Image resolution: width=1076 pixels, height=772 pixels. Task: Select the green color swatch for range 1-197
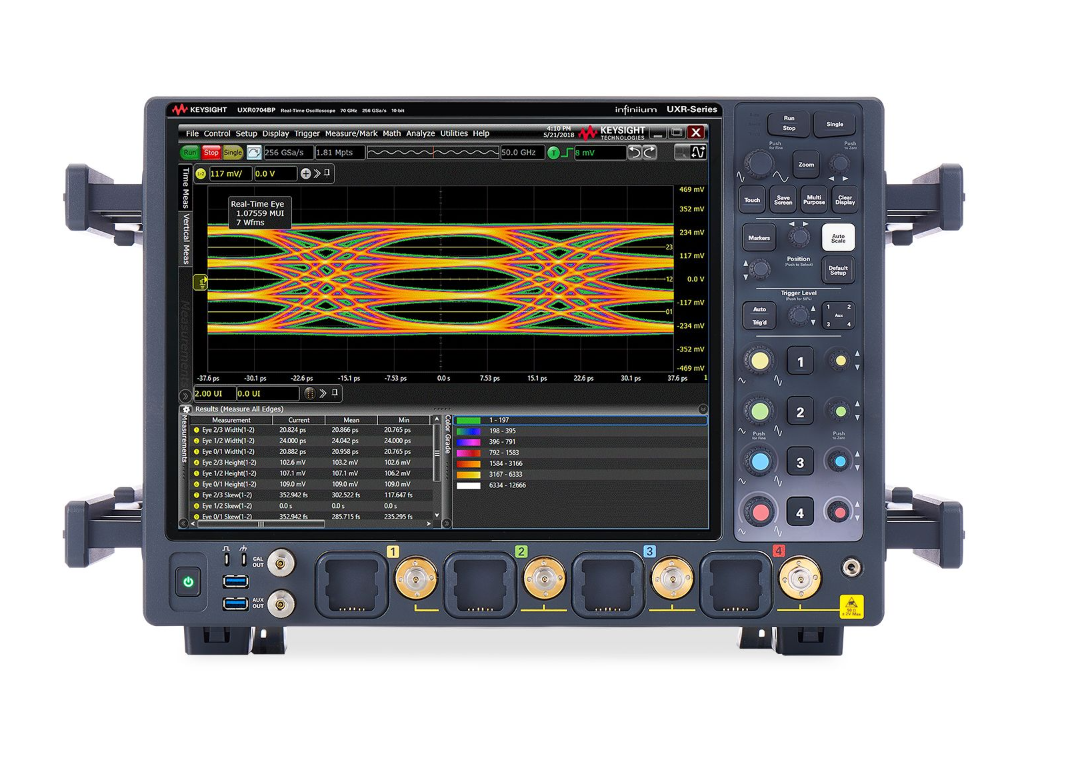tap(467, 419)
